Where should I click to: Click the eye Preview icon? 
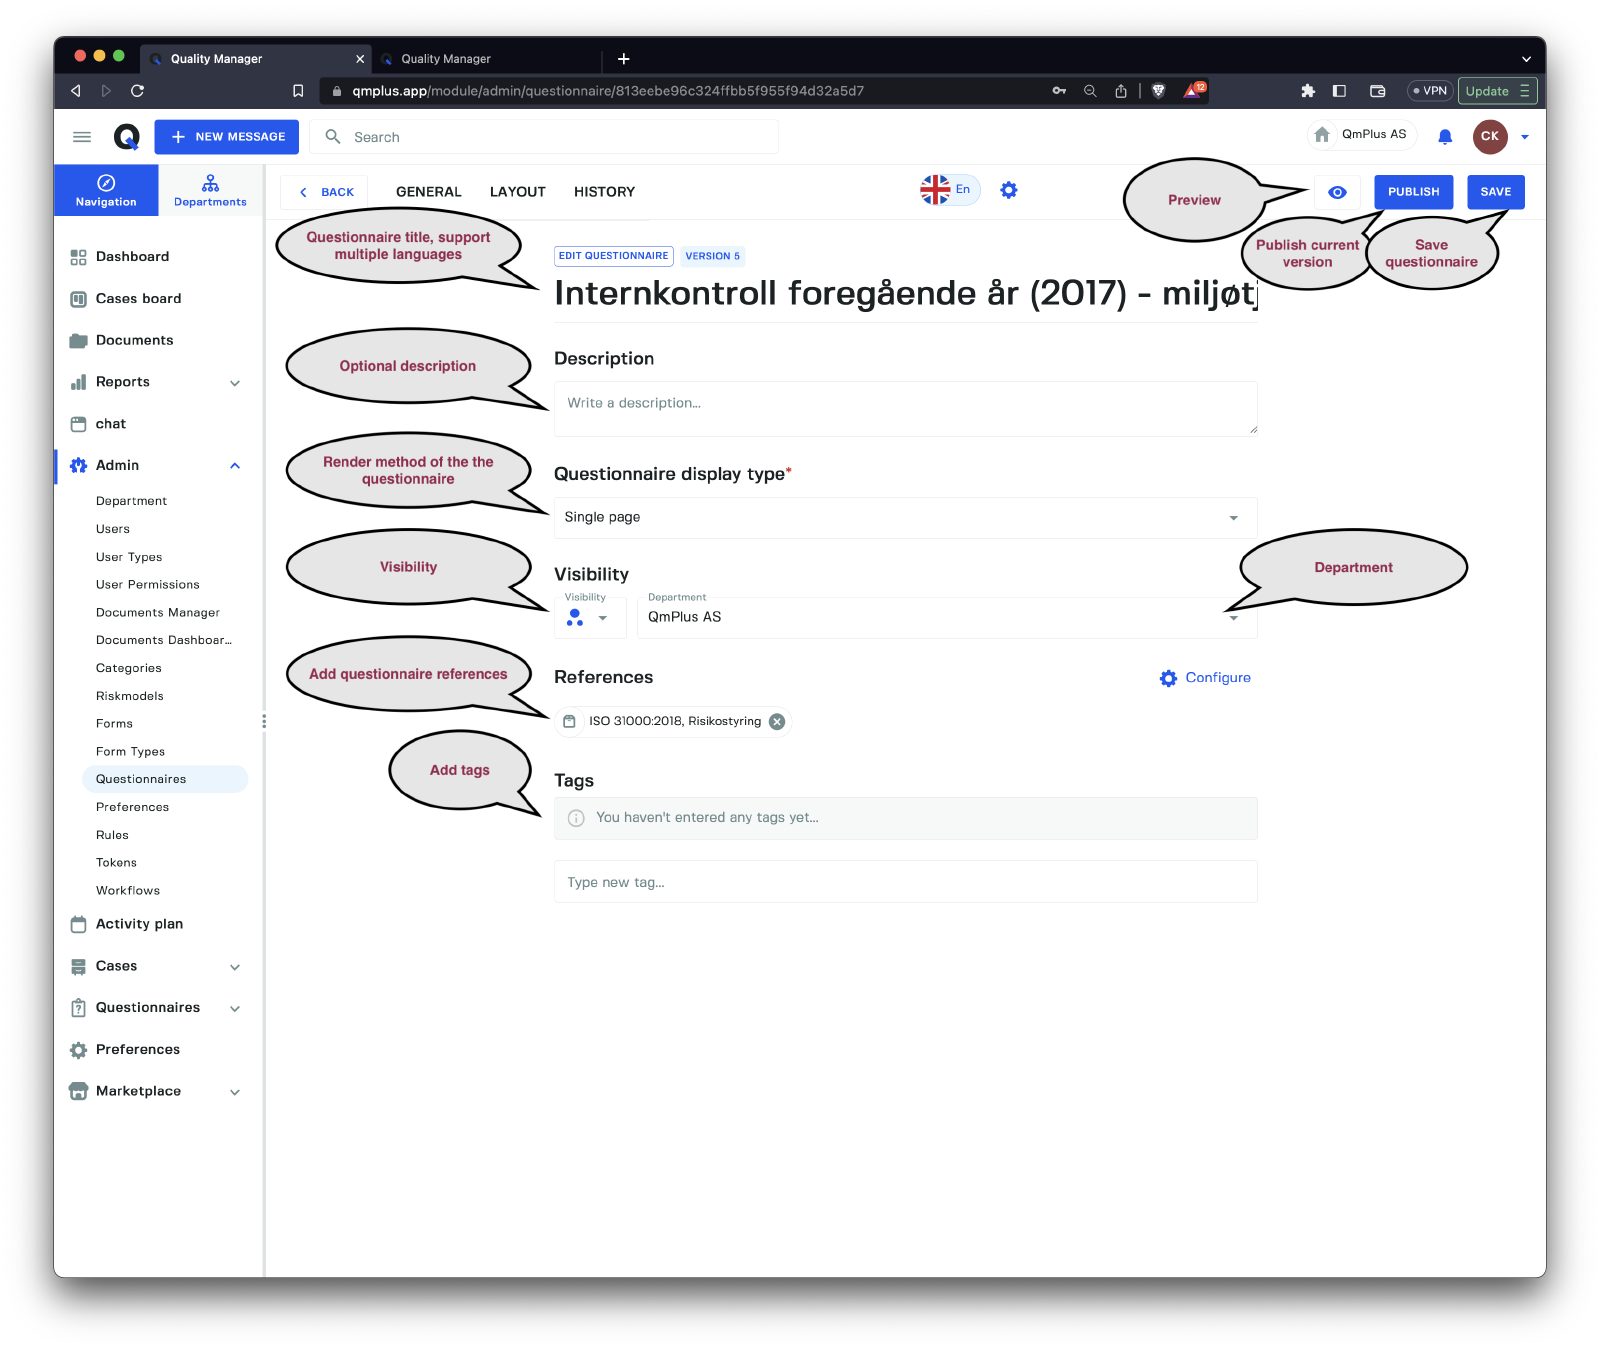pyautogui.click(x=1337, y=192)
